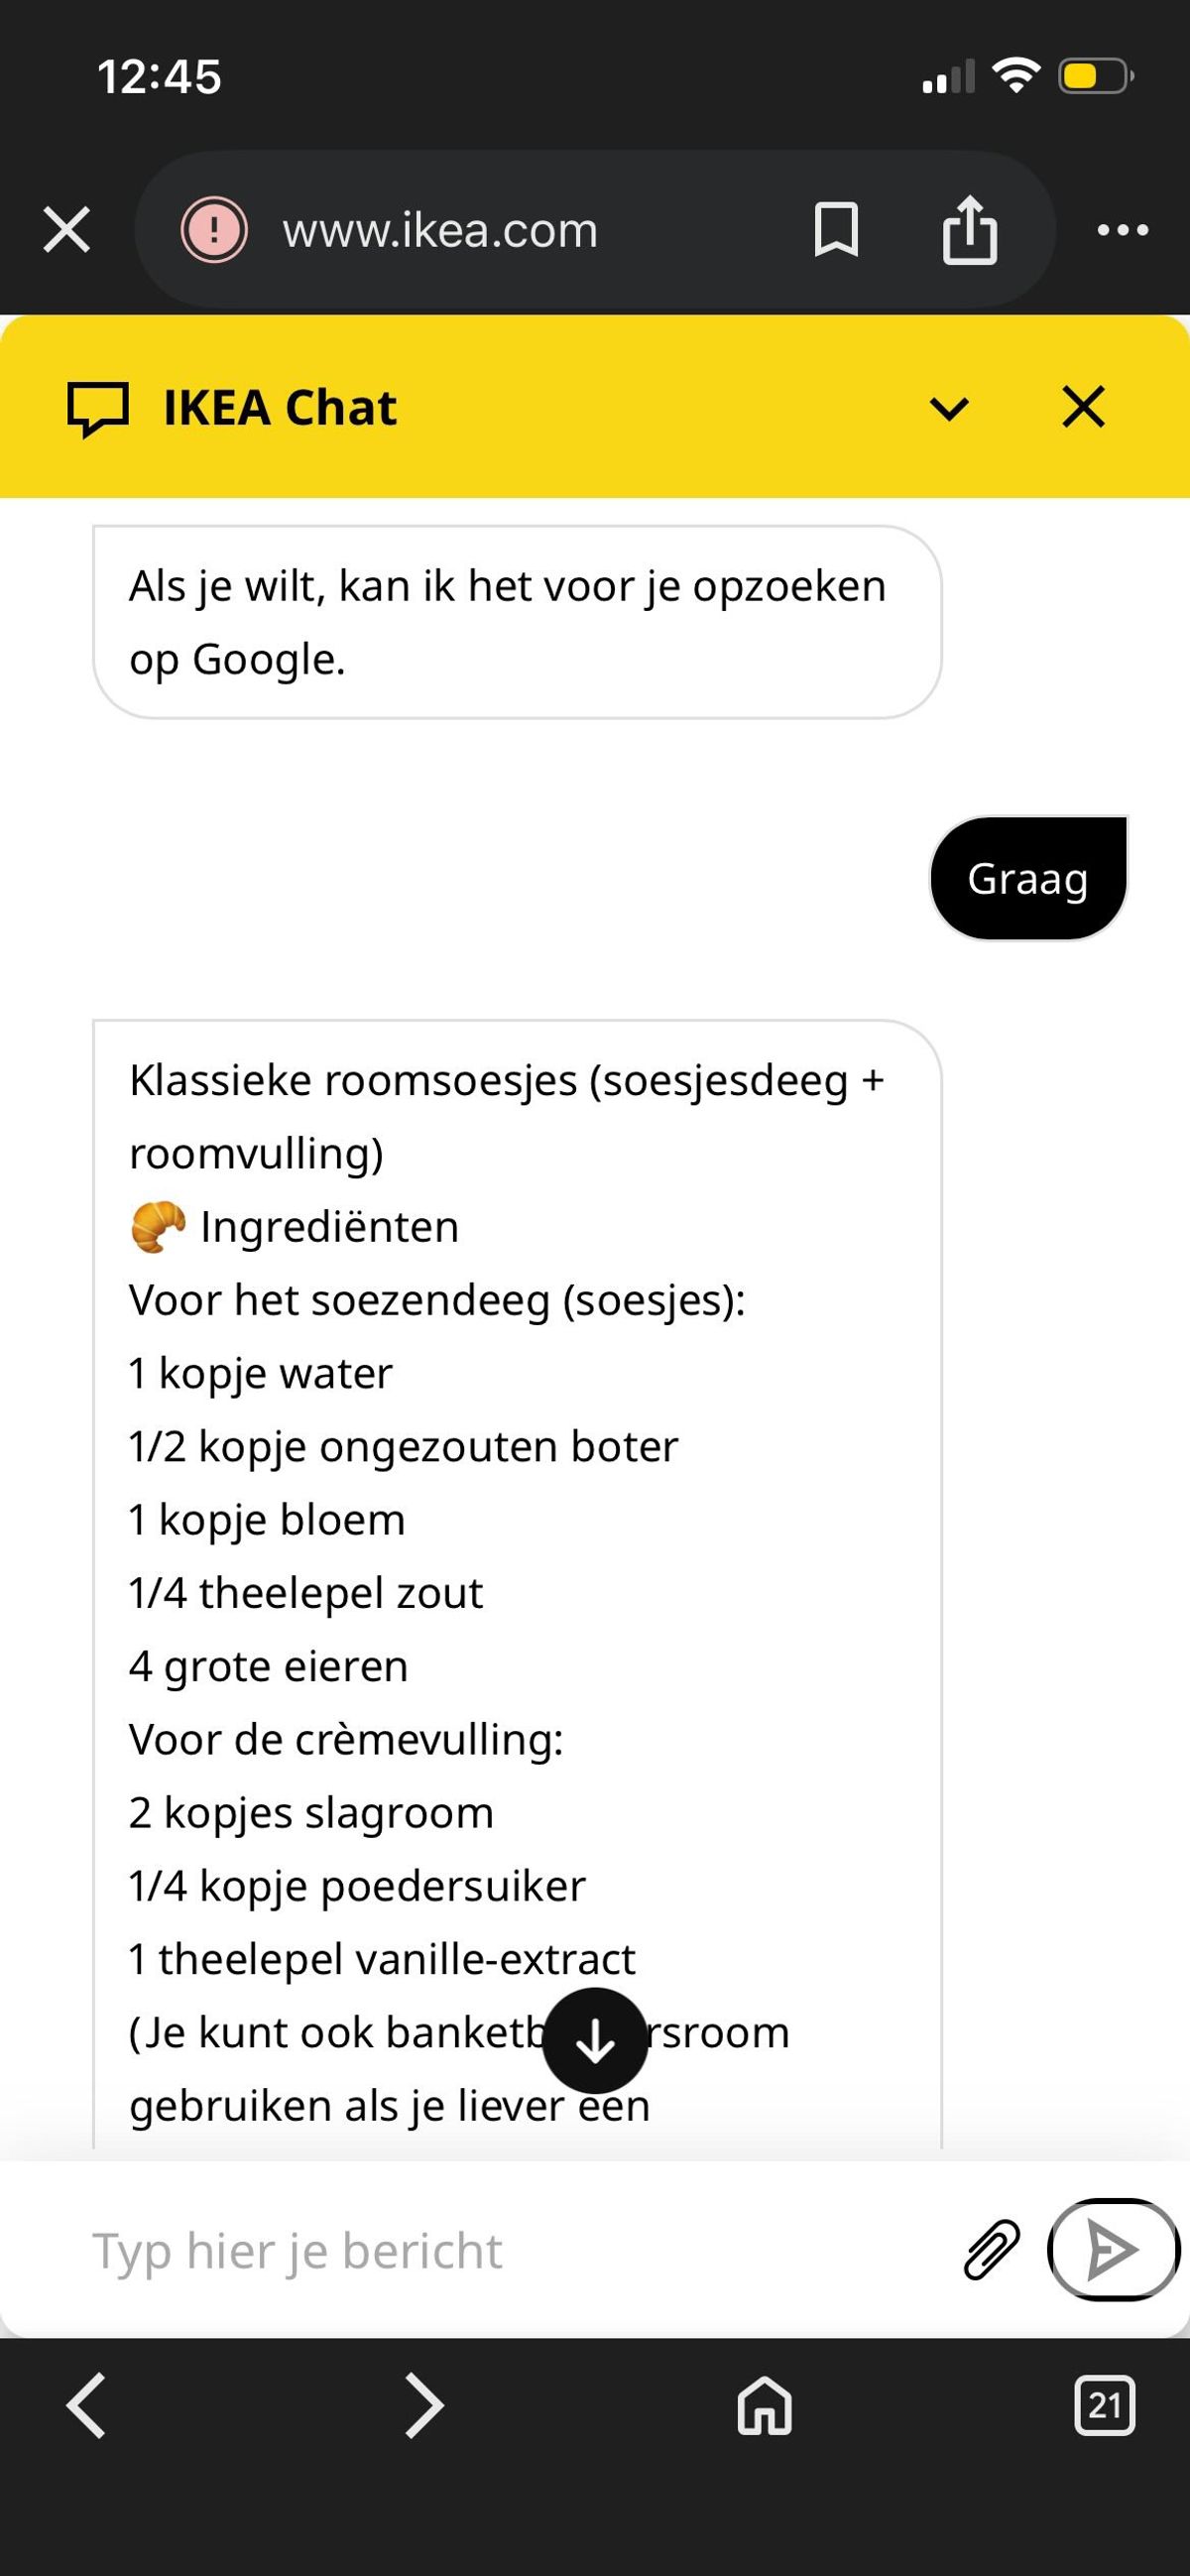
Task: Tap the 'Graag' sent message bubble
Action: (x=1028, y=878)
